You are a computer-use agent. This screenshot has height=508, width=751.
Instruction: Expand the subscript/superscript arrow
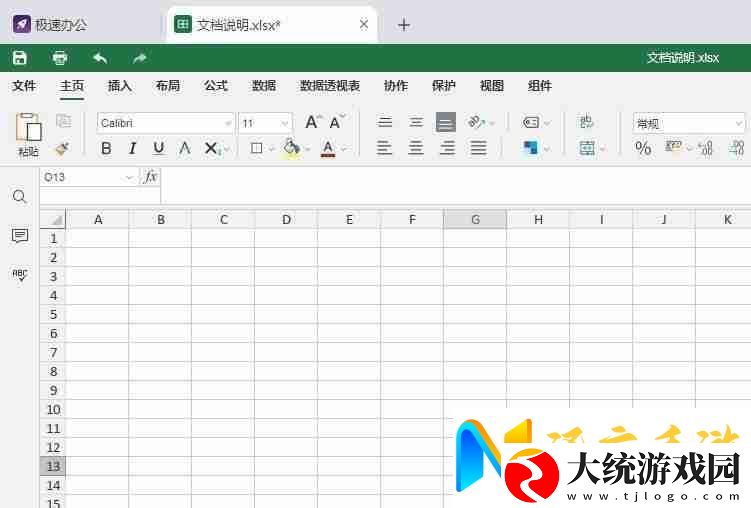tap(227, 149)
